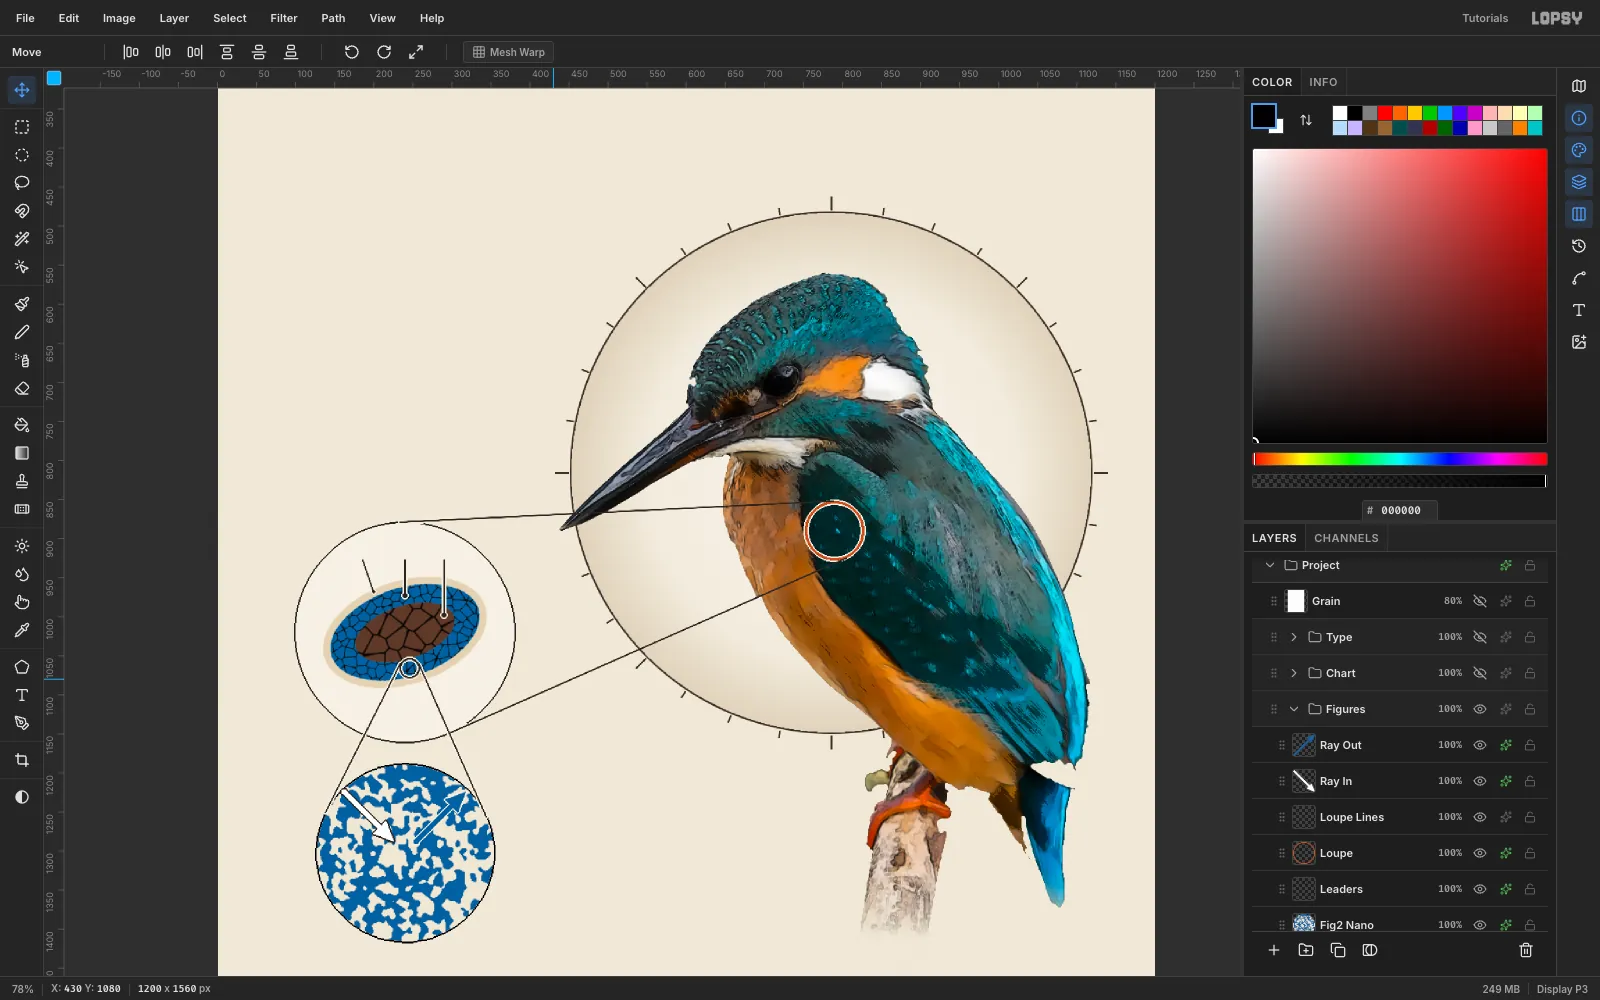Select the Paint Bucket tool

(22, 425)
